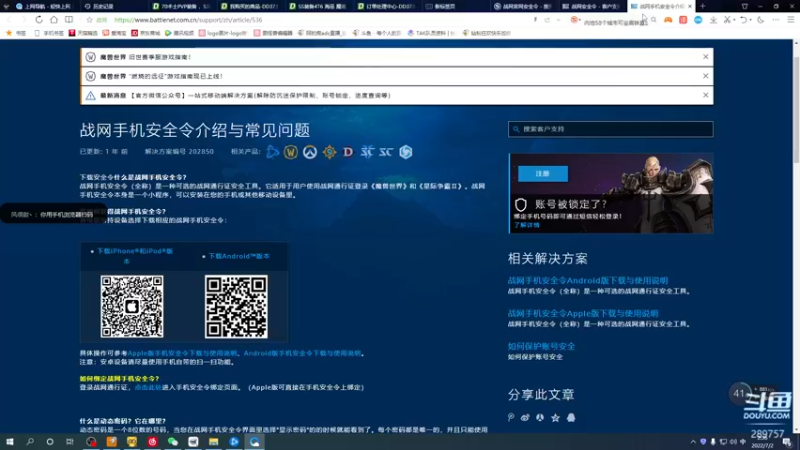Click the blue 注册 button
The image size is (800, 450).
point(543,173)
